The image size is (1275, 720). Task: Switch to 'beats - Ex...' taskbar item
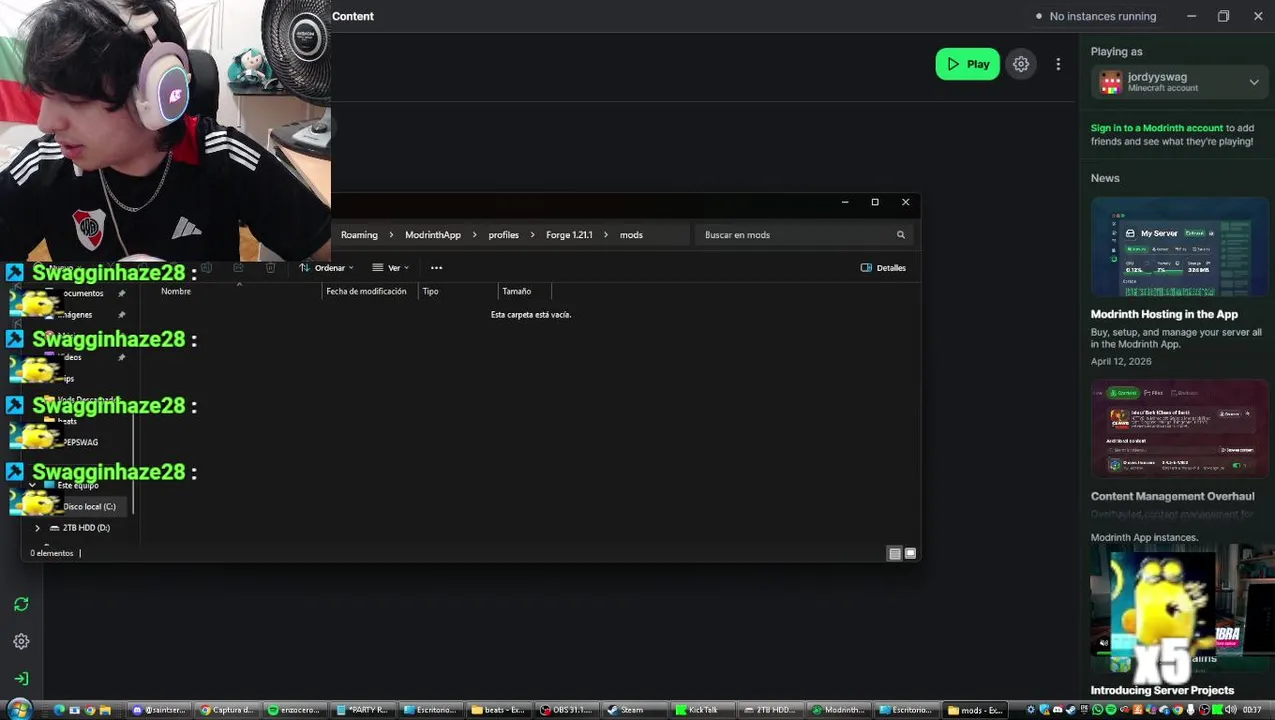click(499, 710)
